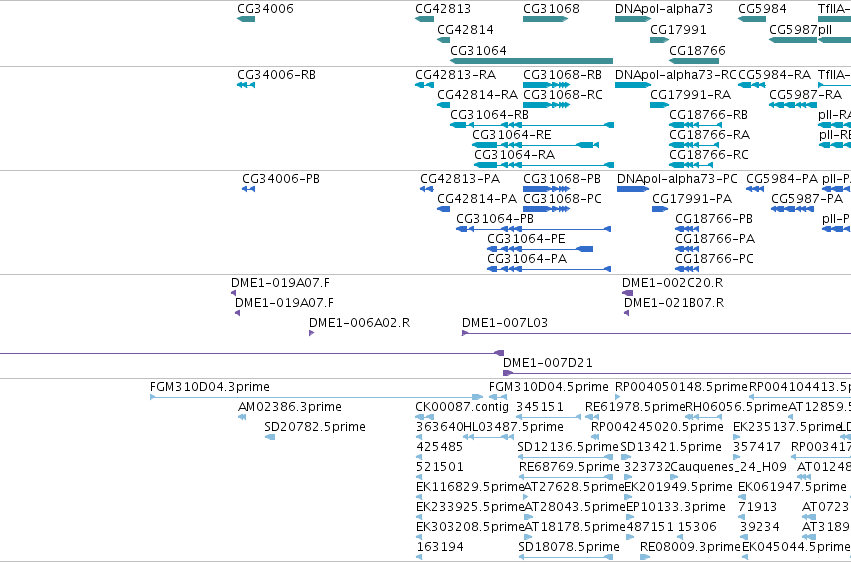Screen dimensions: 851x562
Task: Select the DNApol-alpha73 gene label
Action: click(x=664, y=9)
